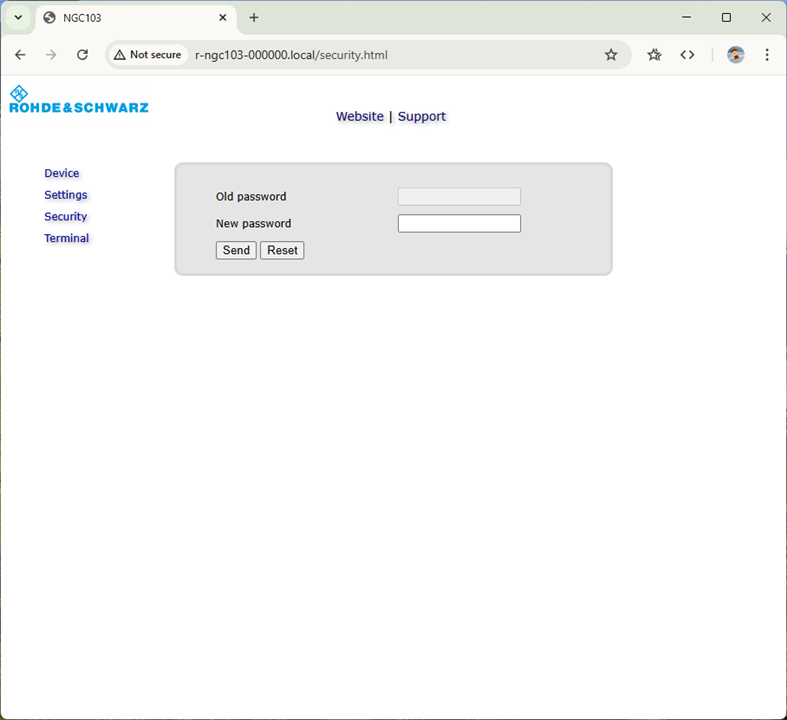
Task: Click the New password field
Action: tap(459, 224)
